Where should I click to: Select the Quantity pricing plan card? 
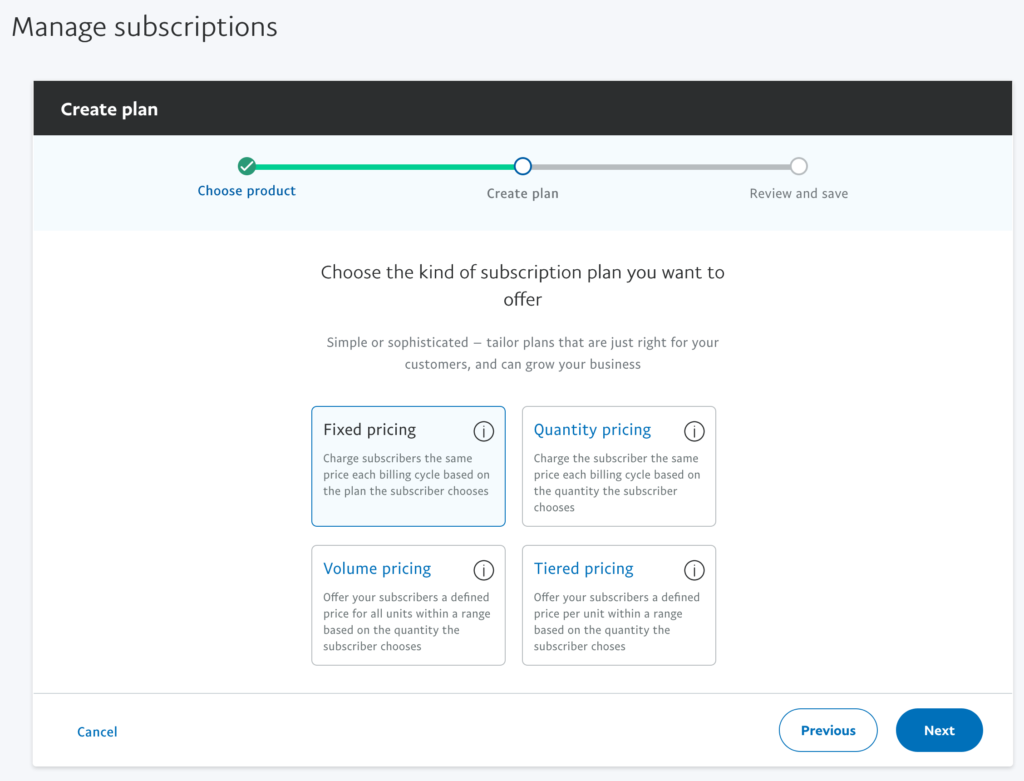[x=618, y=466]
